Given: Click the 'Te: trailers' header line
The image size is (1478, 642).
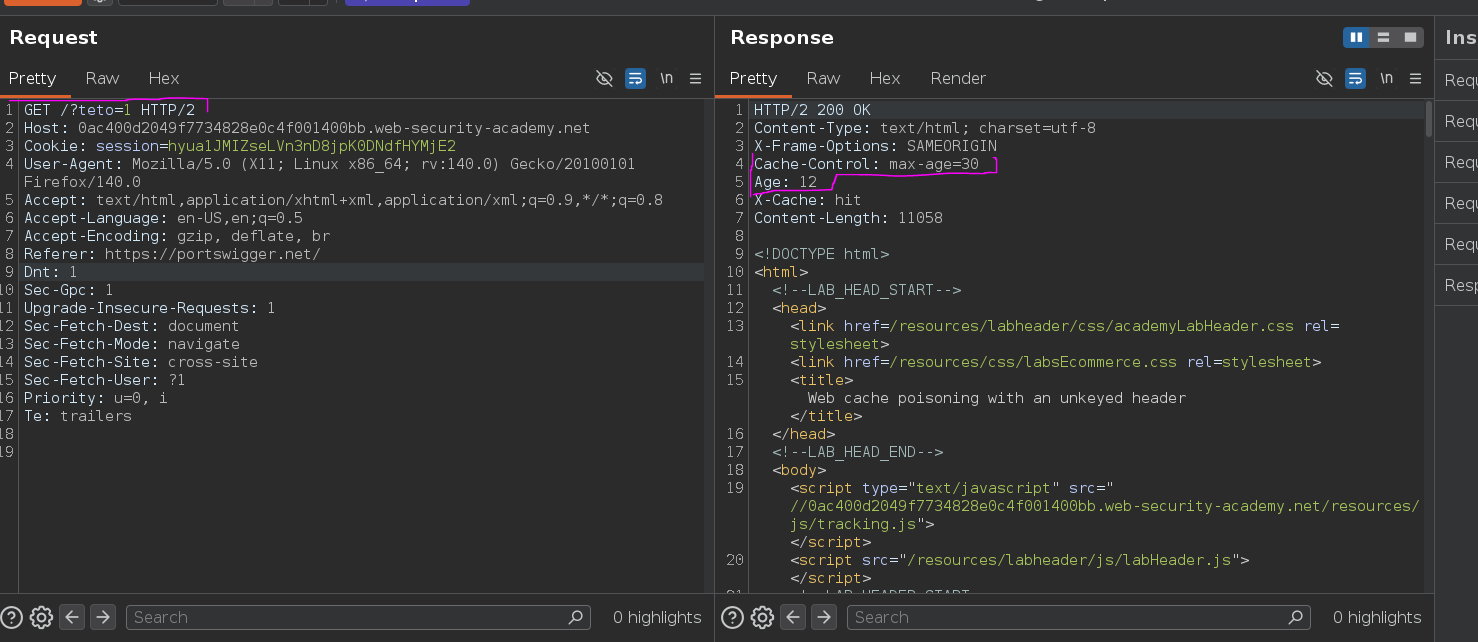Looking at the screenshot, I should pyautogui.click(x=77, y=416).
